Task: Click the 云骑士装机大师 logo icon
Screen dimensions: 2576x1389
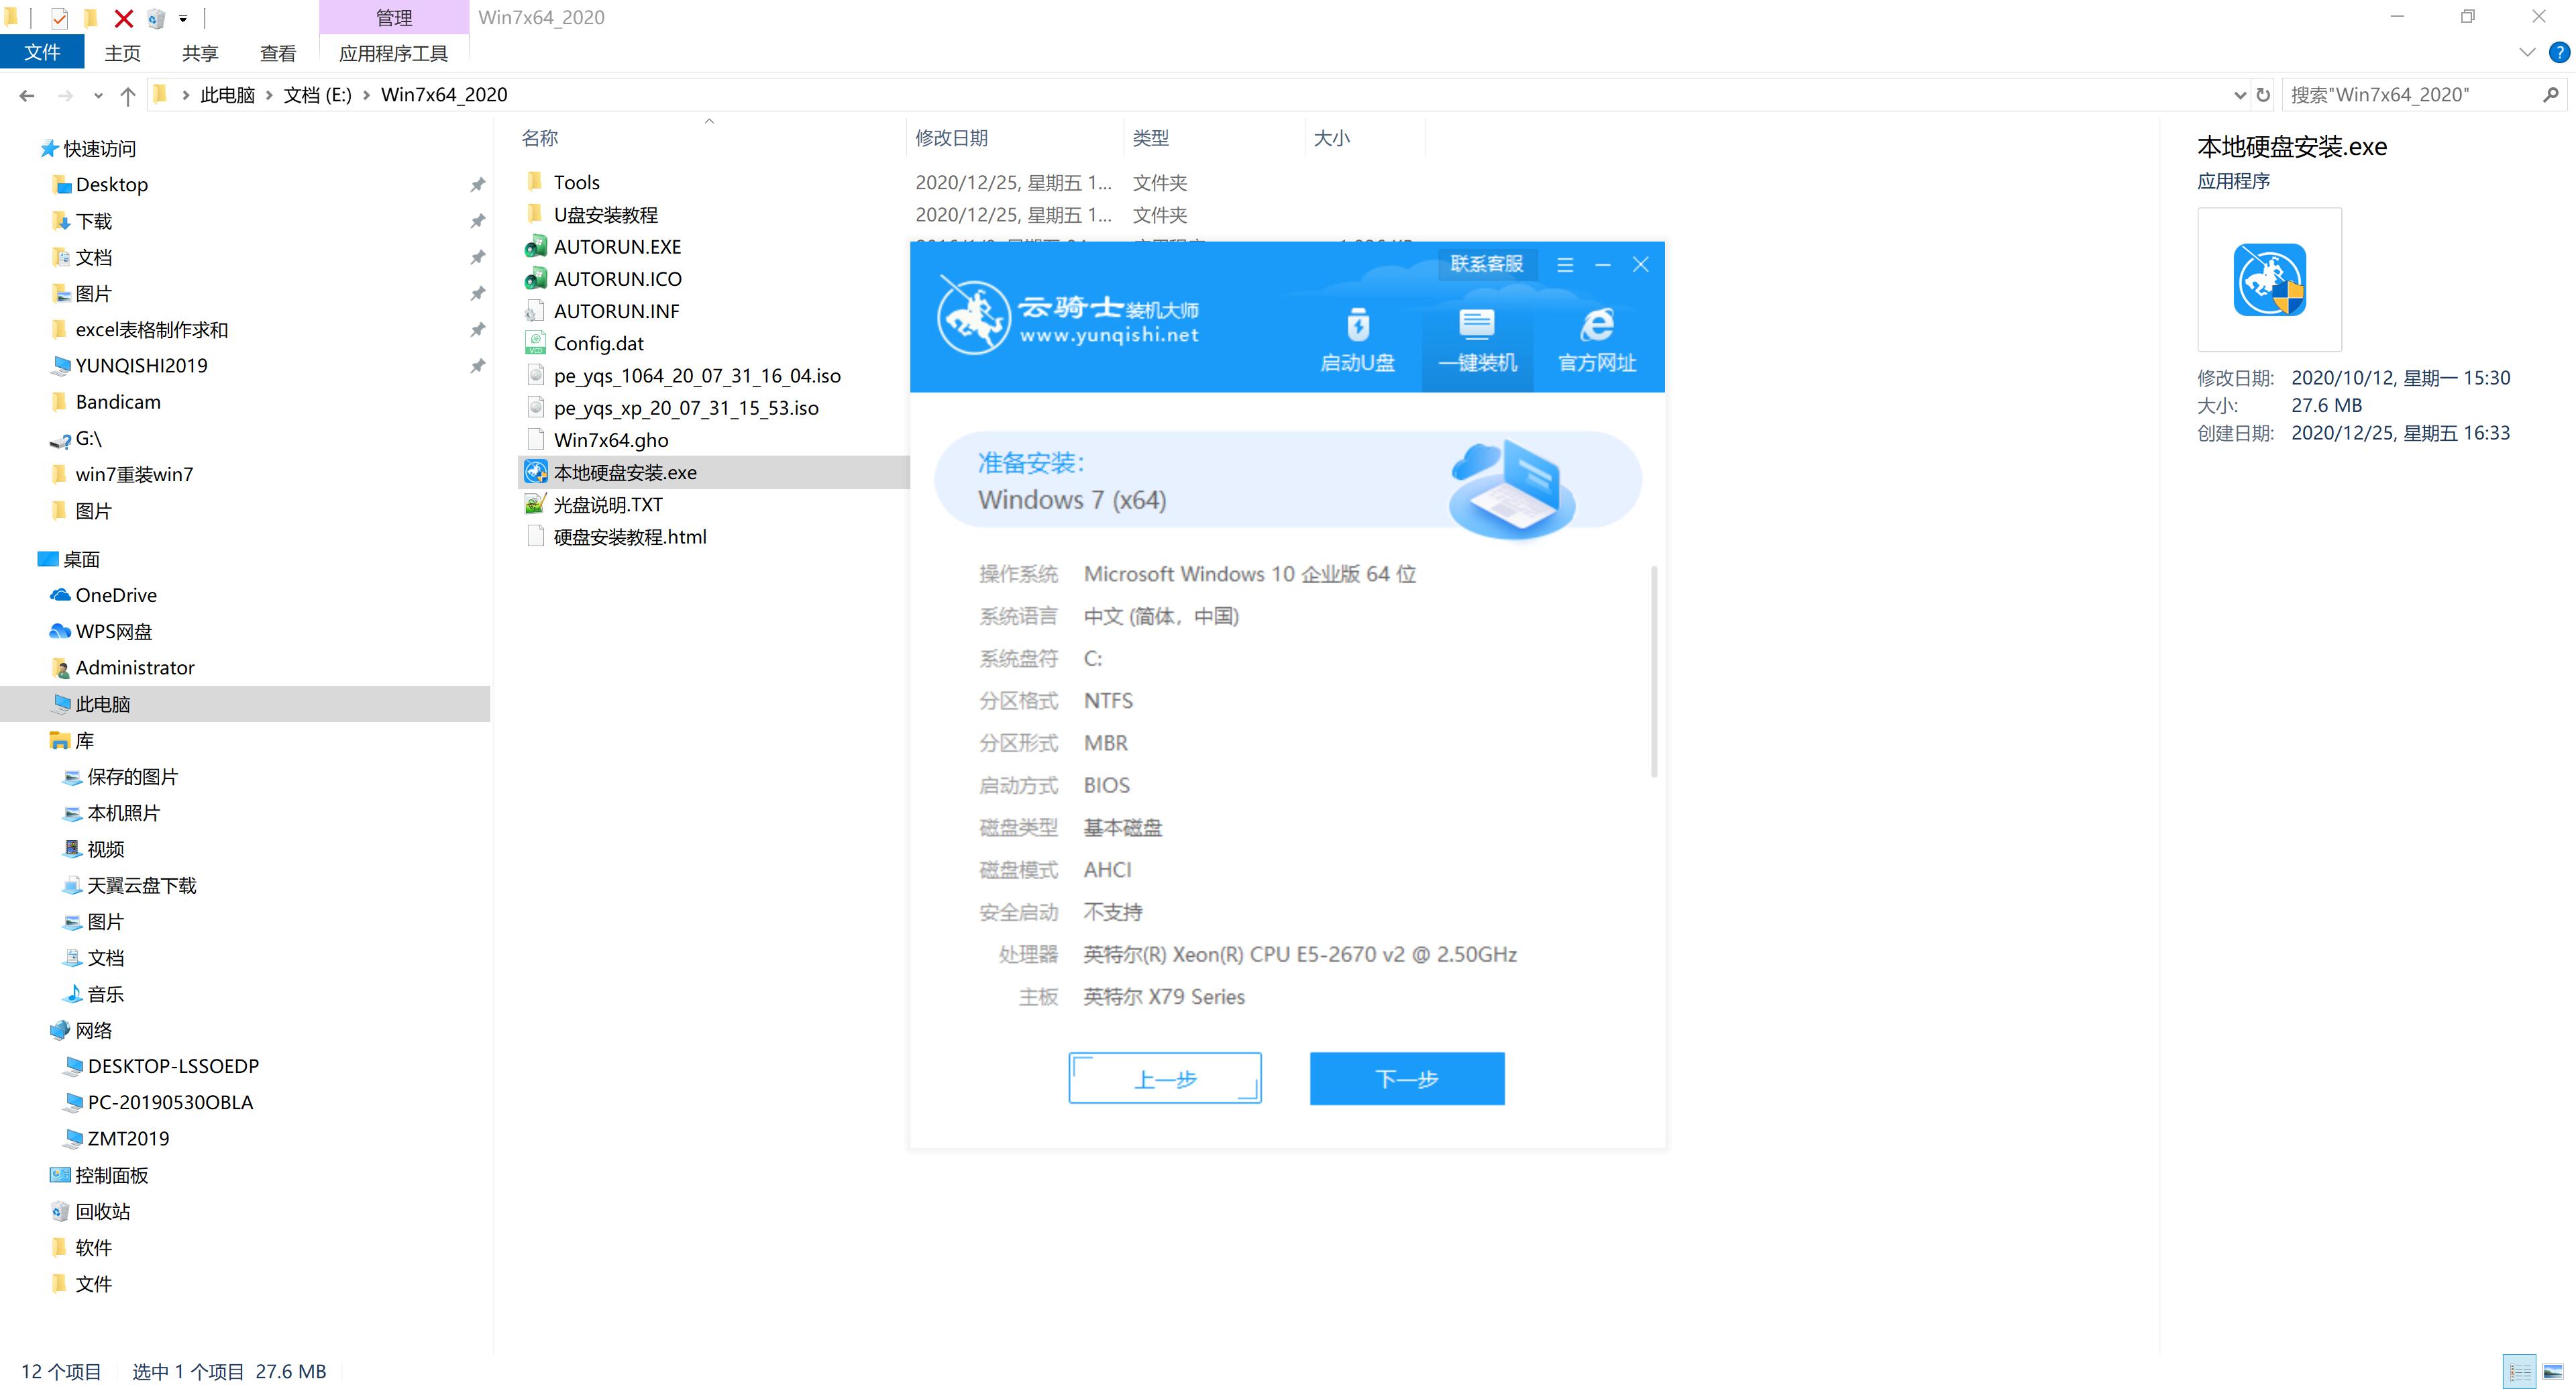Action: tap(966, 320)
